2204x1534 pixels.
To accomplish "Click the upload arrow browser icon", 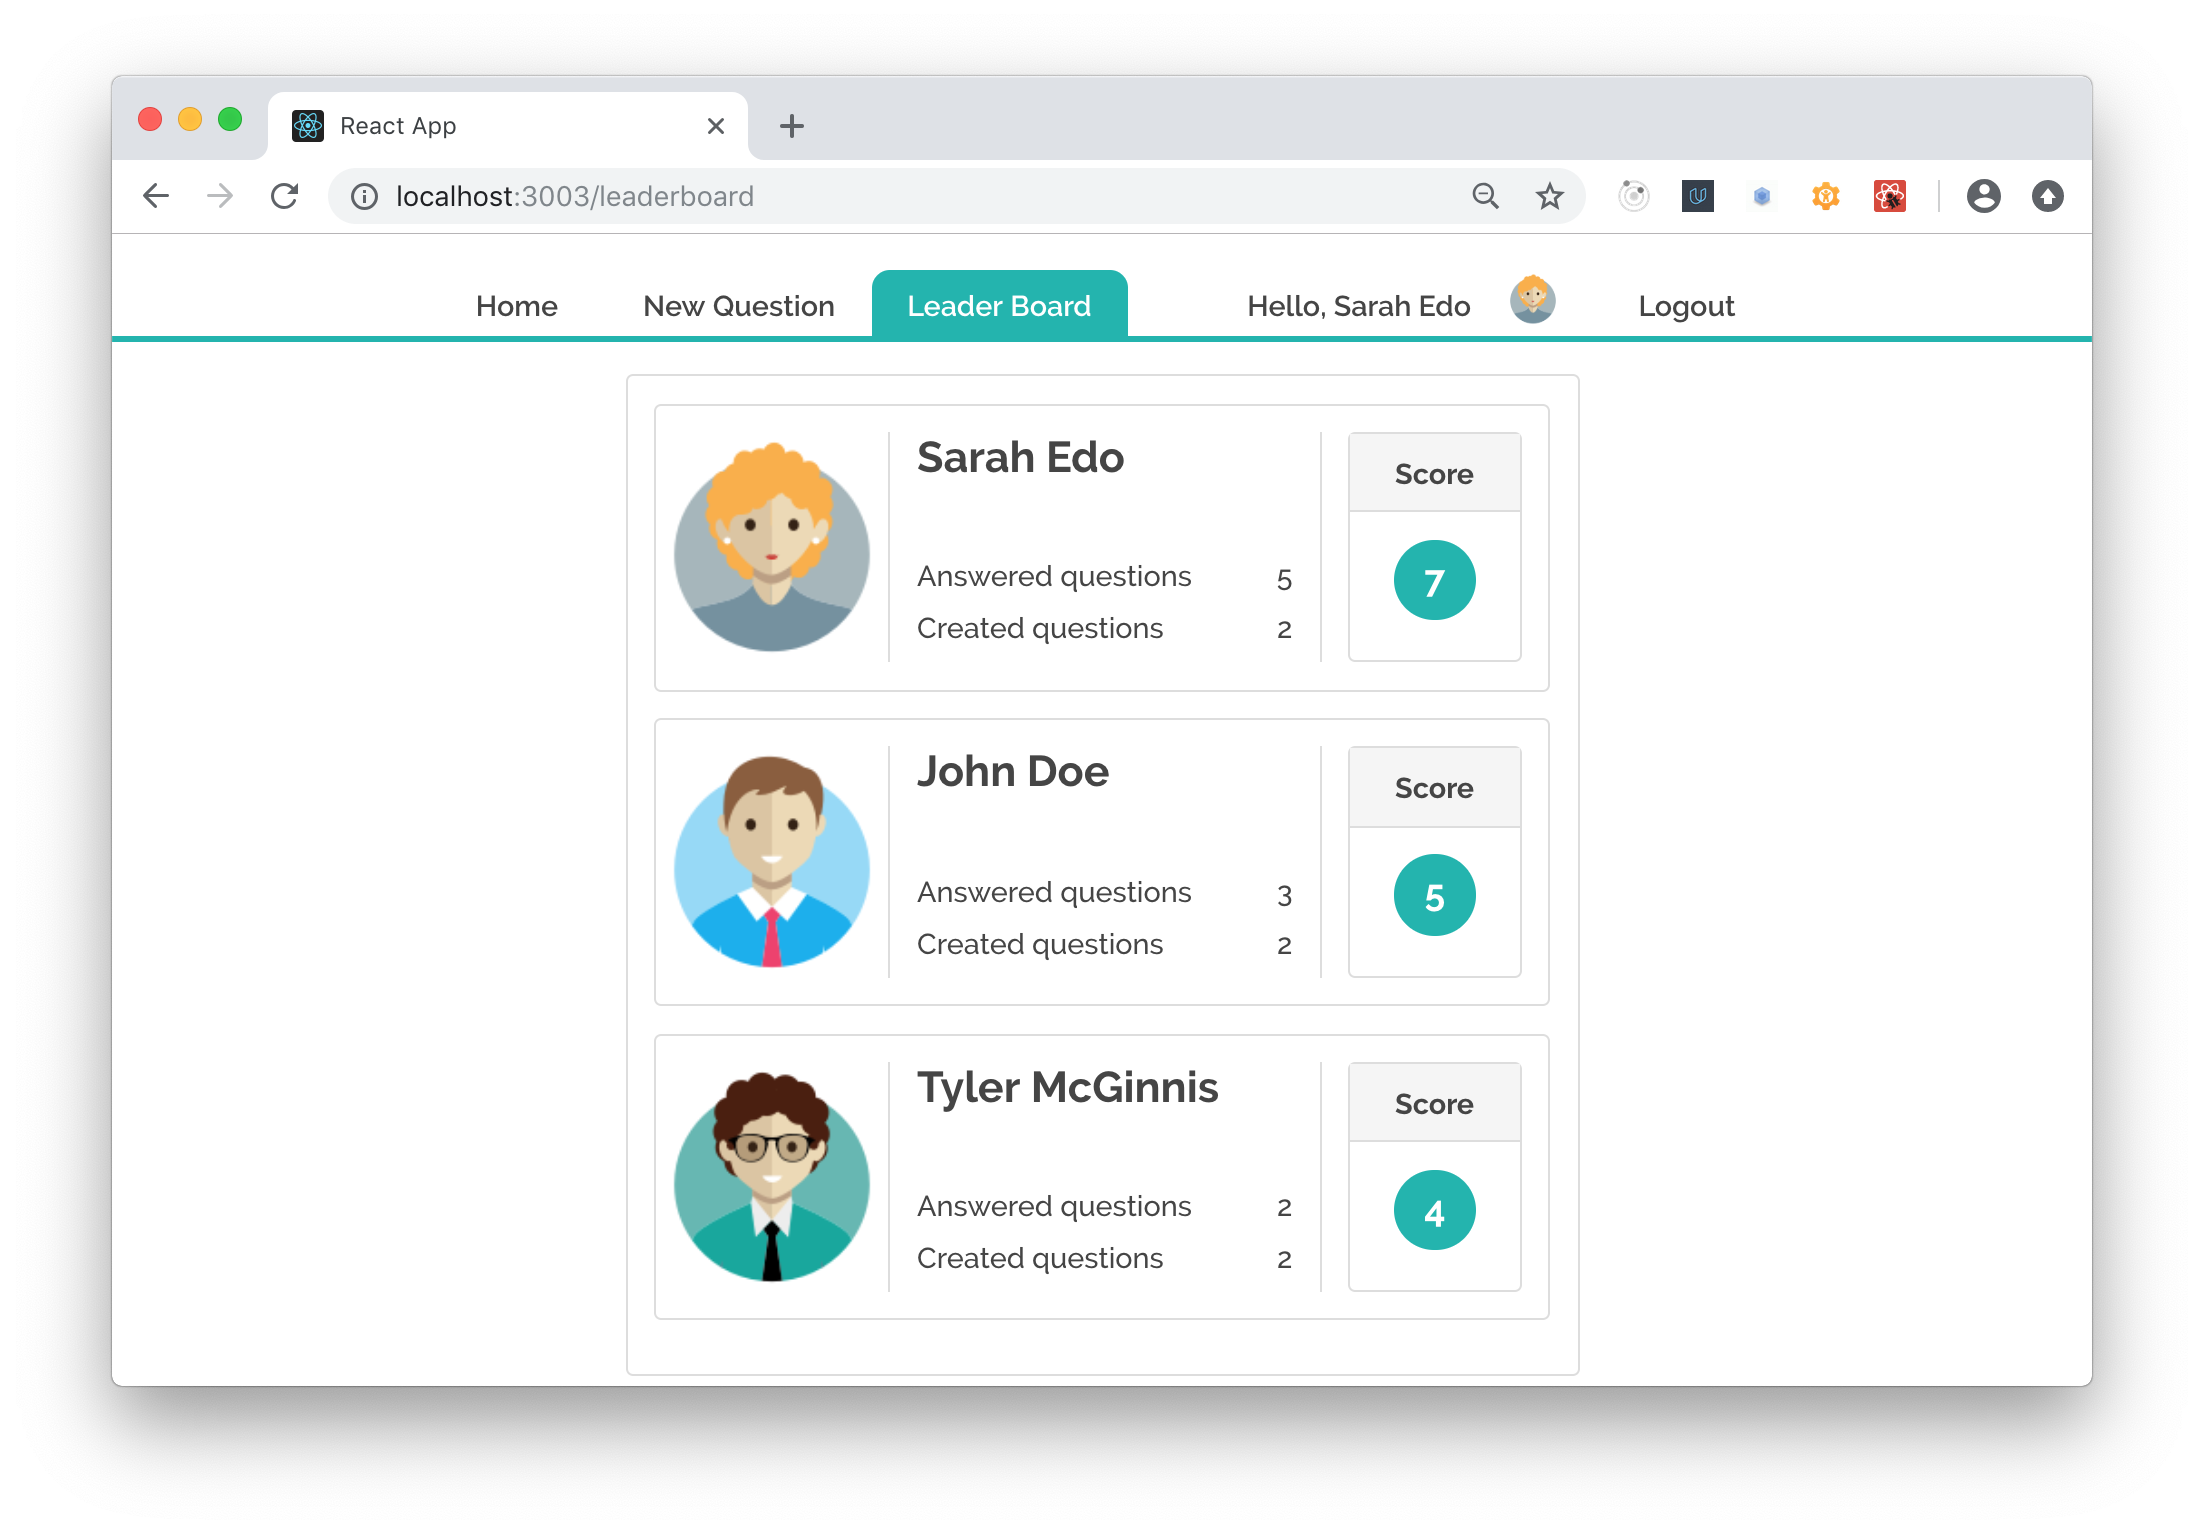I will (x=2048, y=196).
